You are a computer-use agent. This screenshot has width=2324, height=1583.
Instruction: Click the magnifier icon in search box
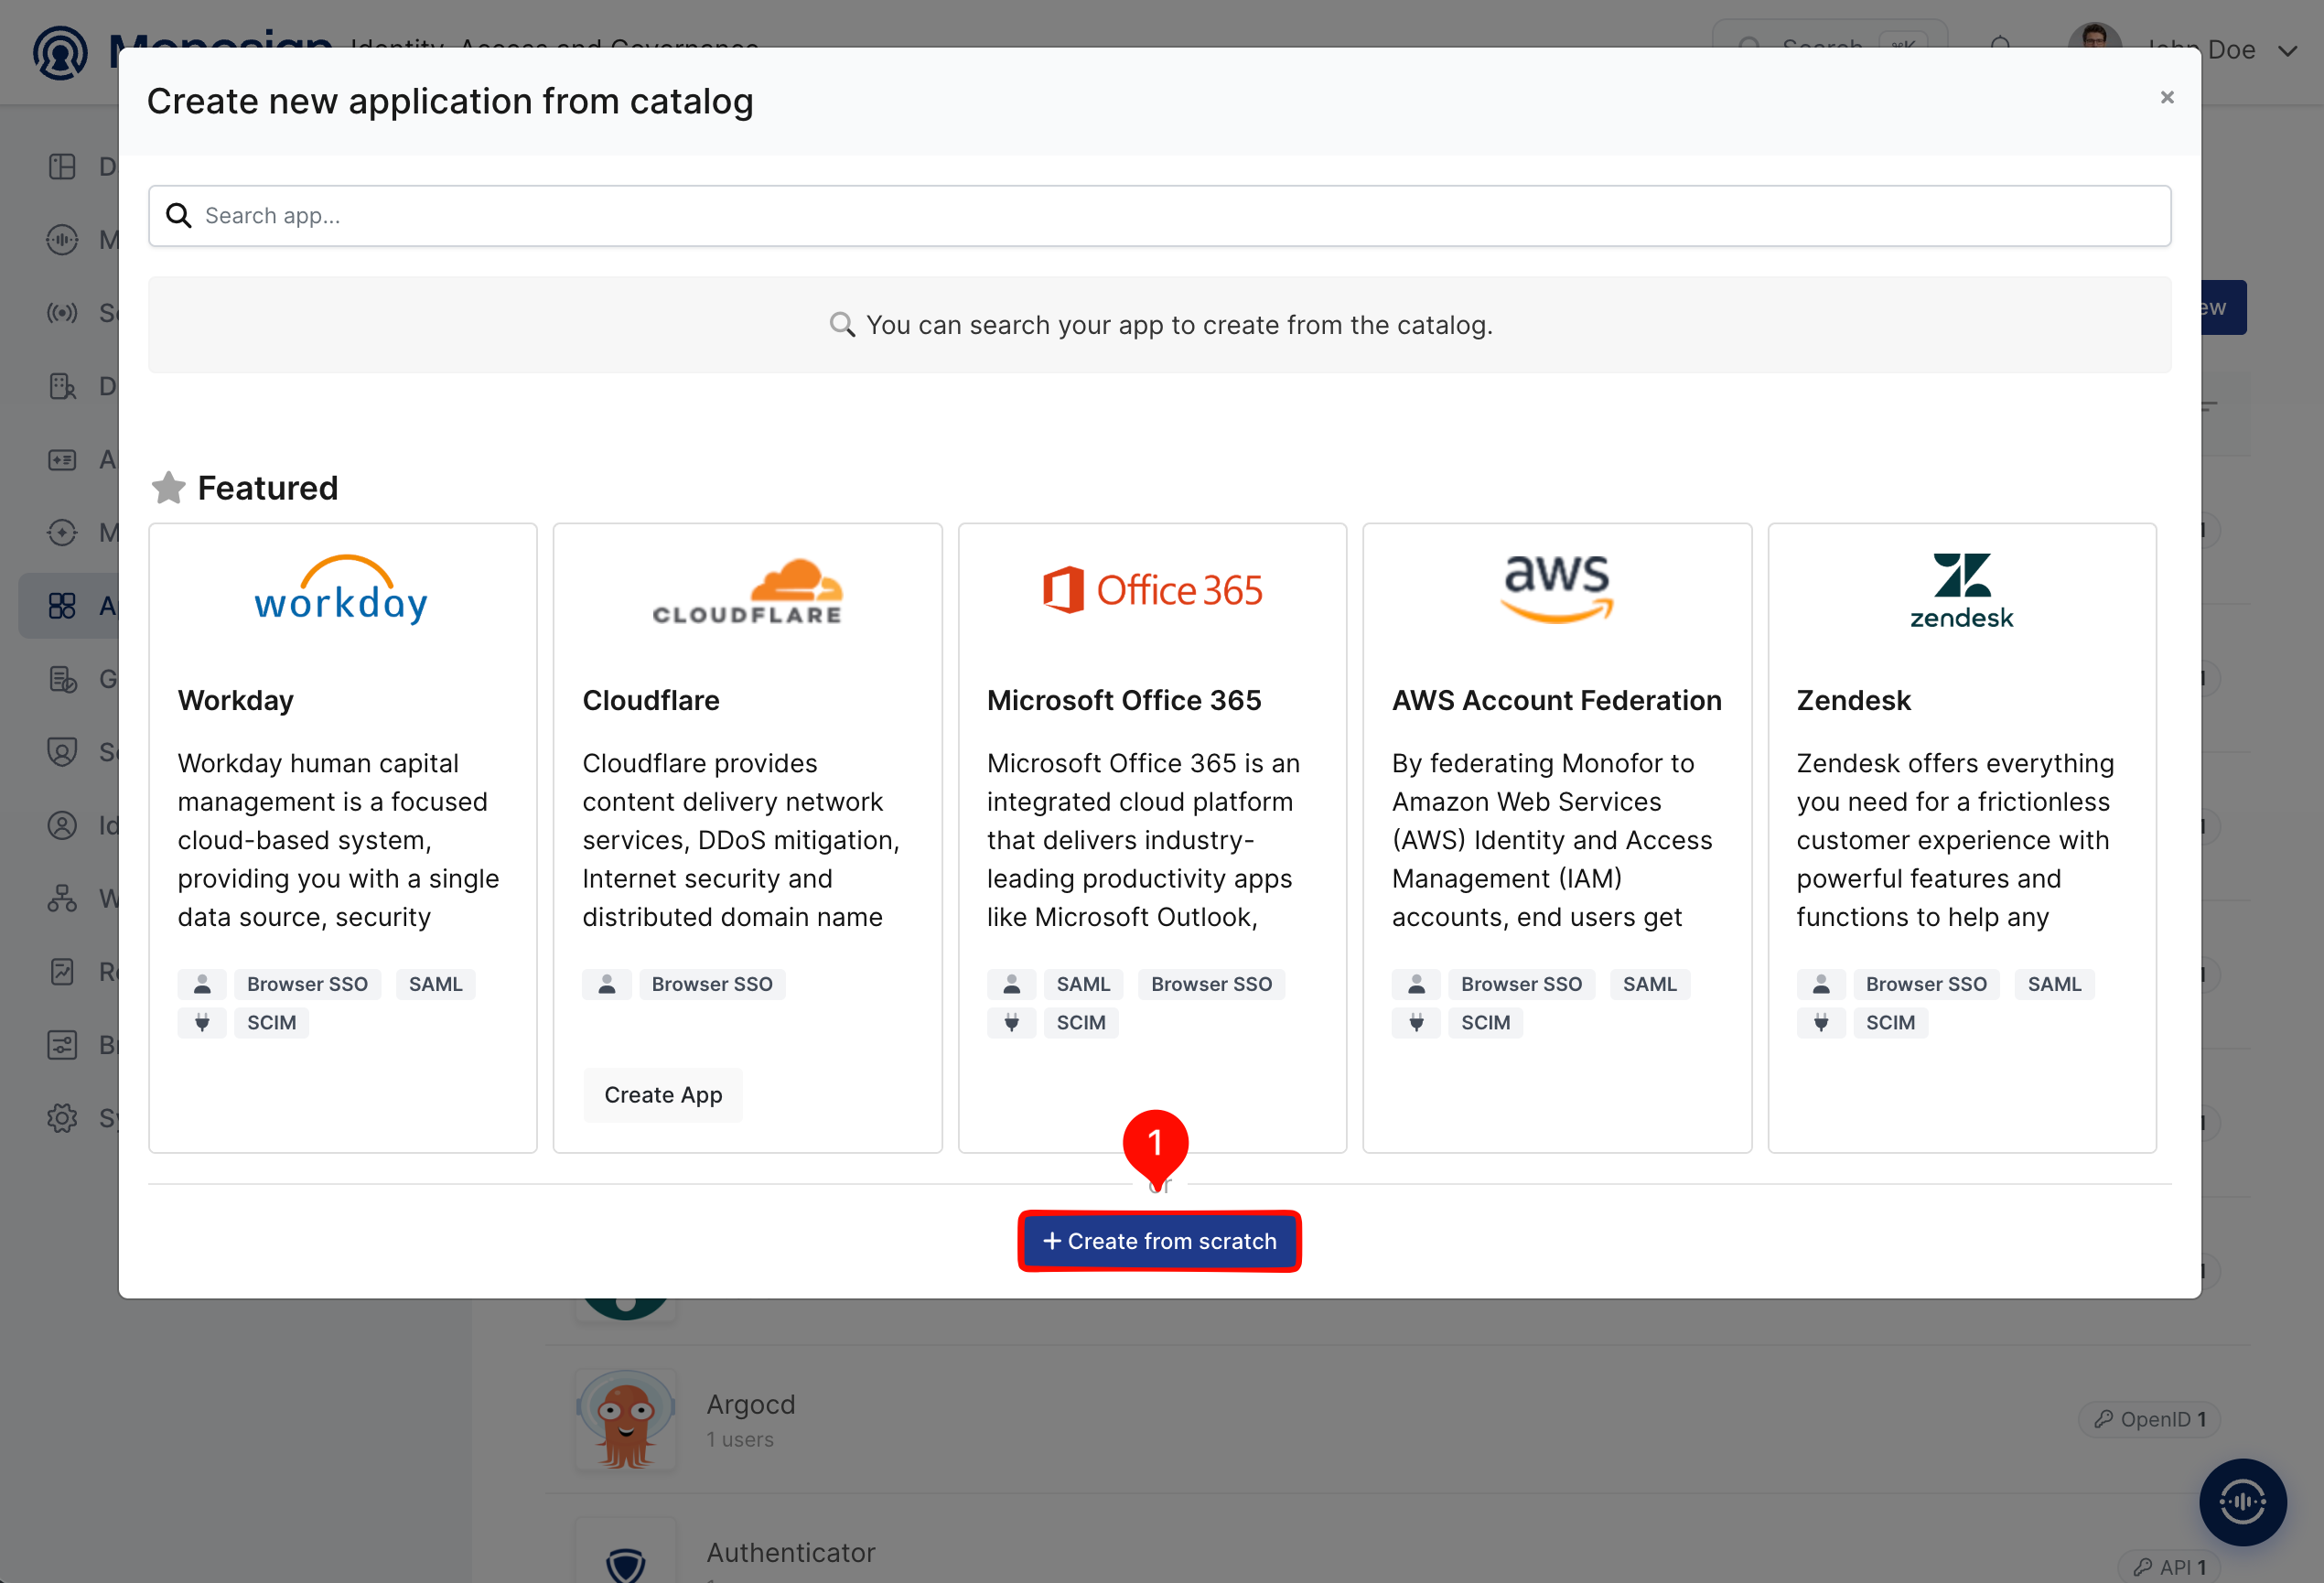[179, 216]
